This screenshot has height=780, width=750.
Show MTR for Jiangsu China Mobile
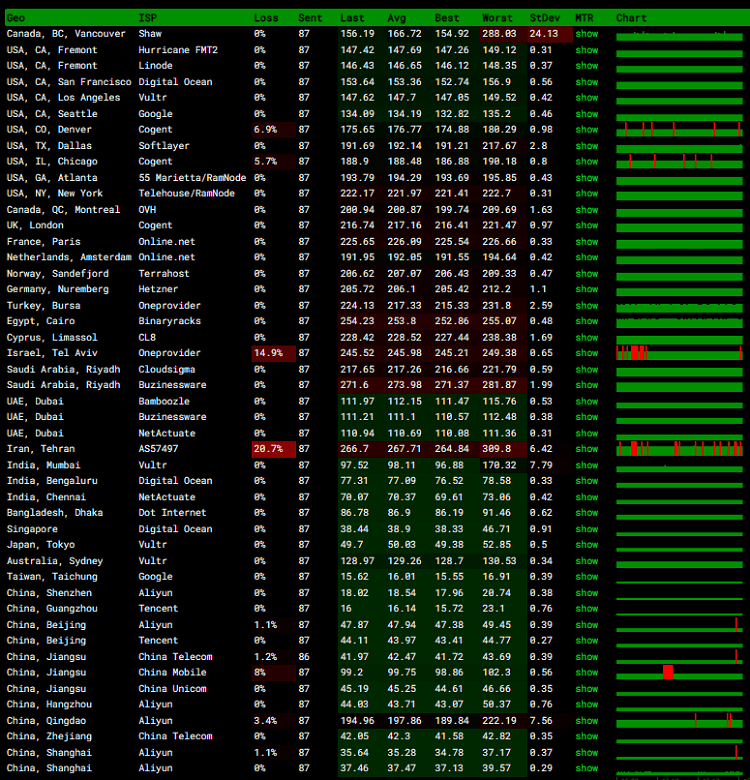tap(587, 673)
